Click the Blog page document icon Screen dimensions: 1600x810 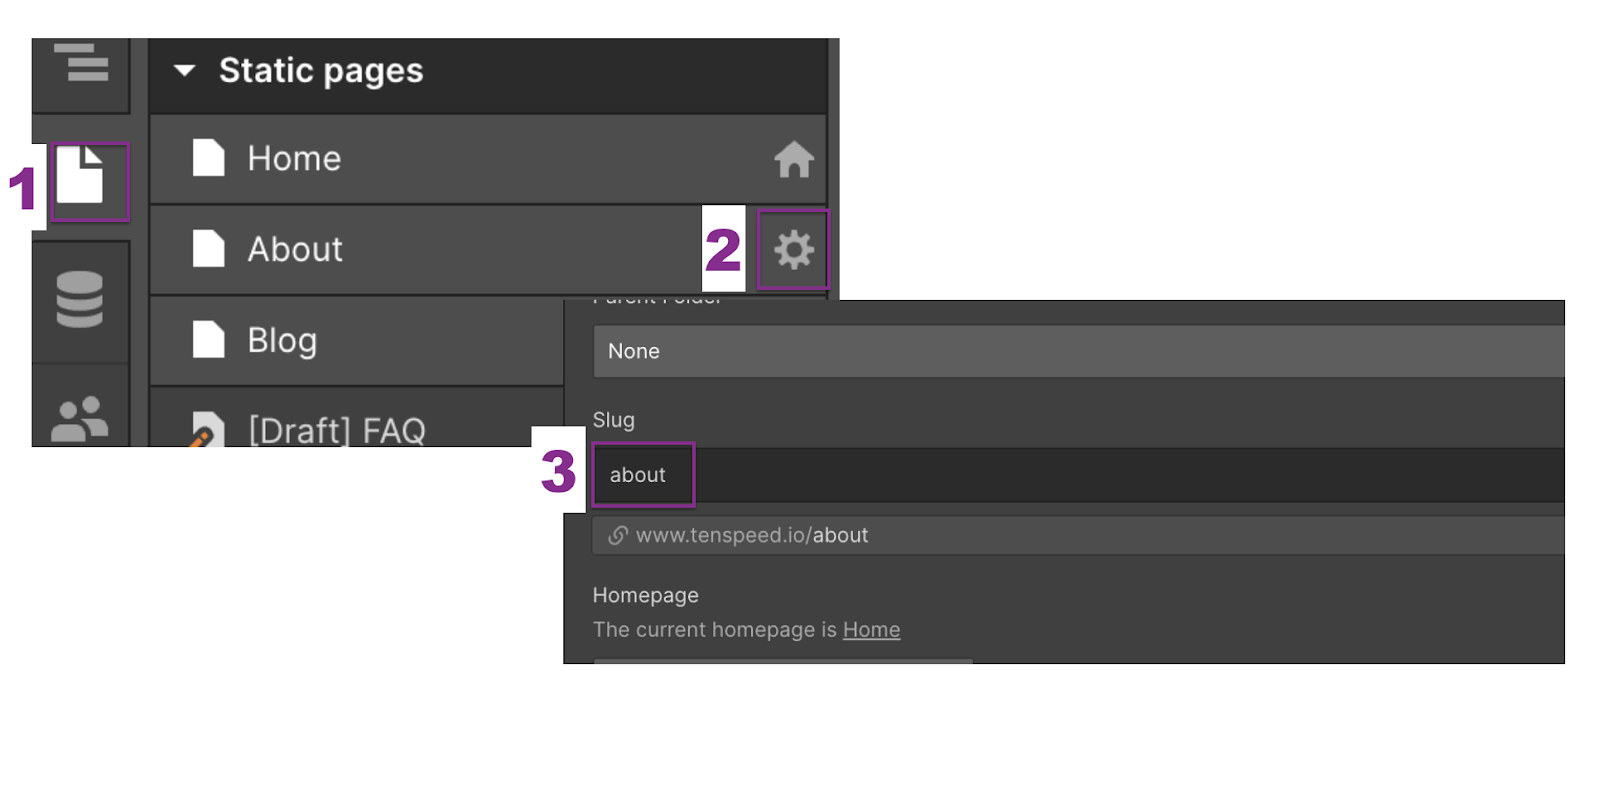(x=208, y=340)
